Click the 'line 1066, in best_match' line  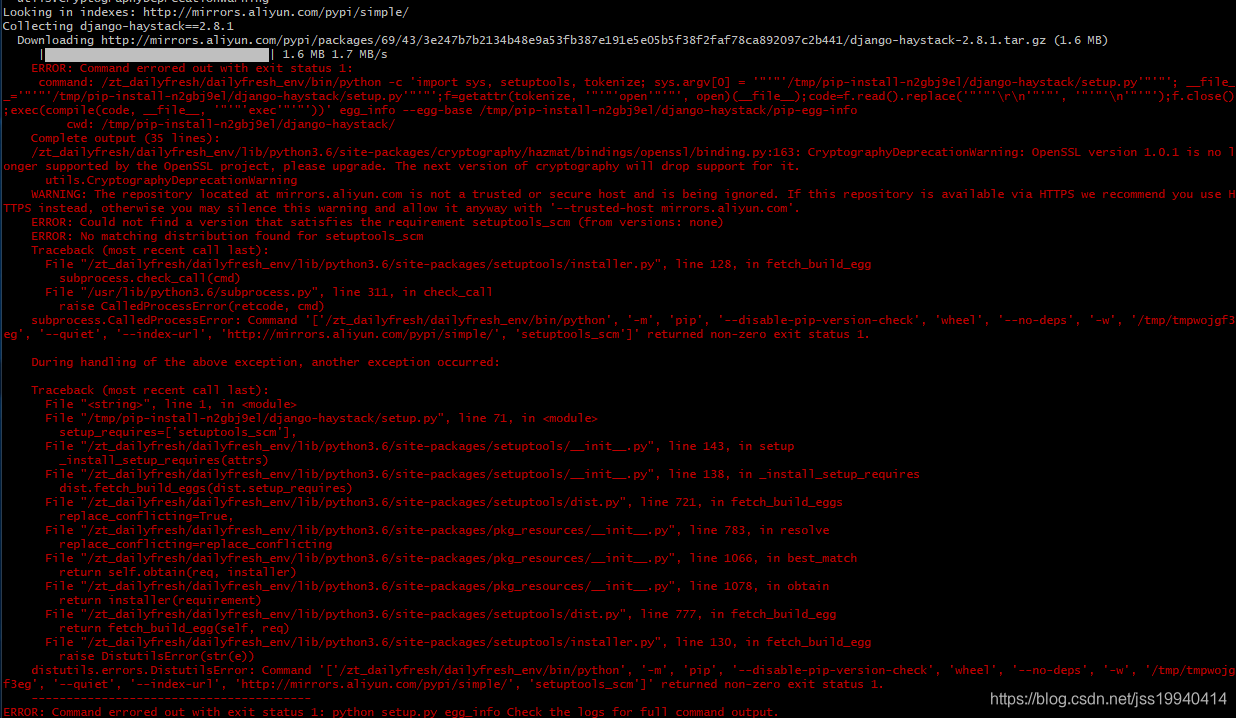(451, 558)
